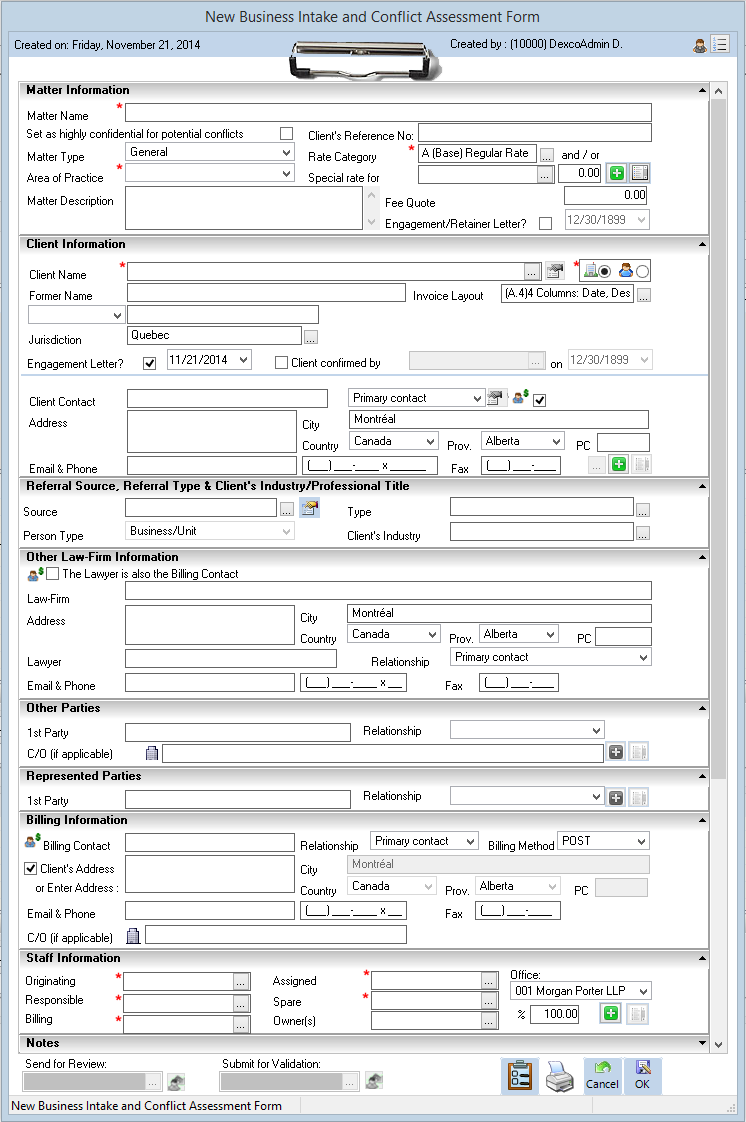Open client contact Country Canada dropdown

coord(431,441)
